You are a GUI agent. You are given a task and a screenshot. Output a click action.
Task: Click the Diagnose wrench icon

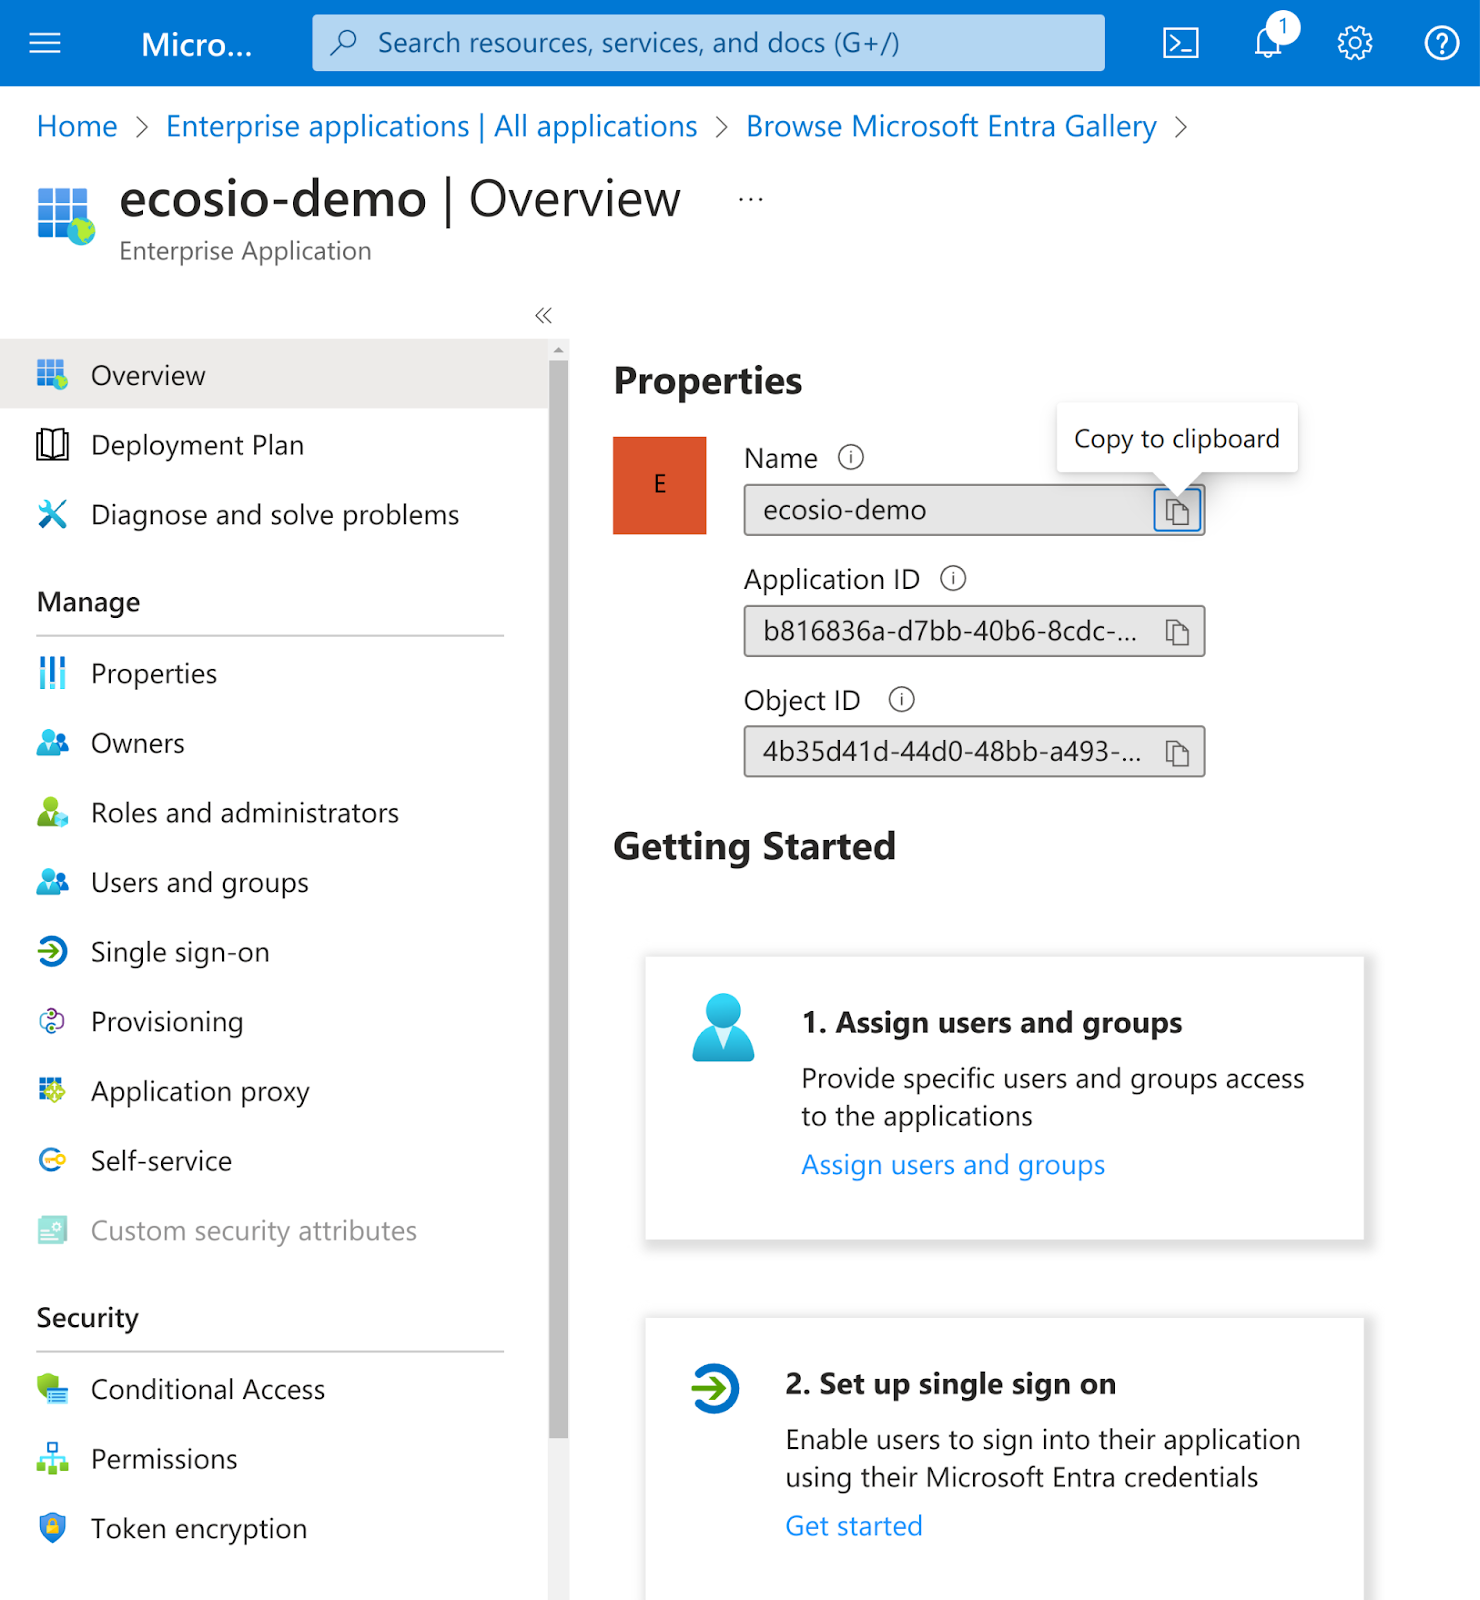click(53, 515)
